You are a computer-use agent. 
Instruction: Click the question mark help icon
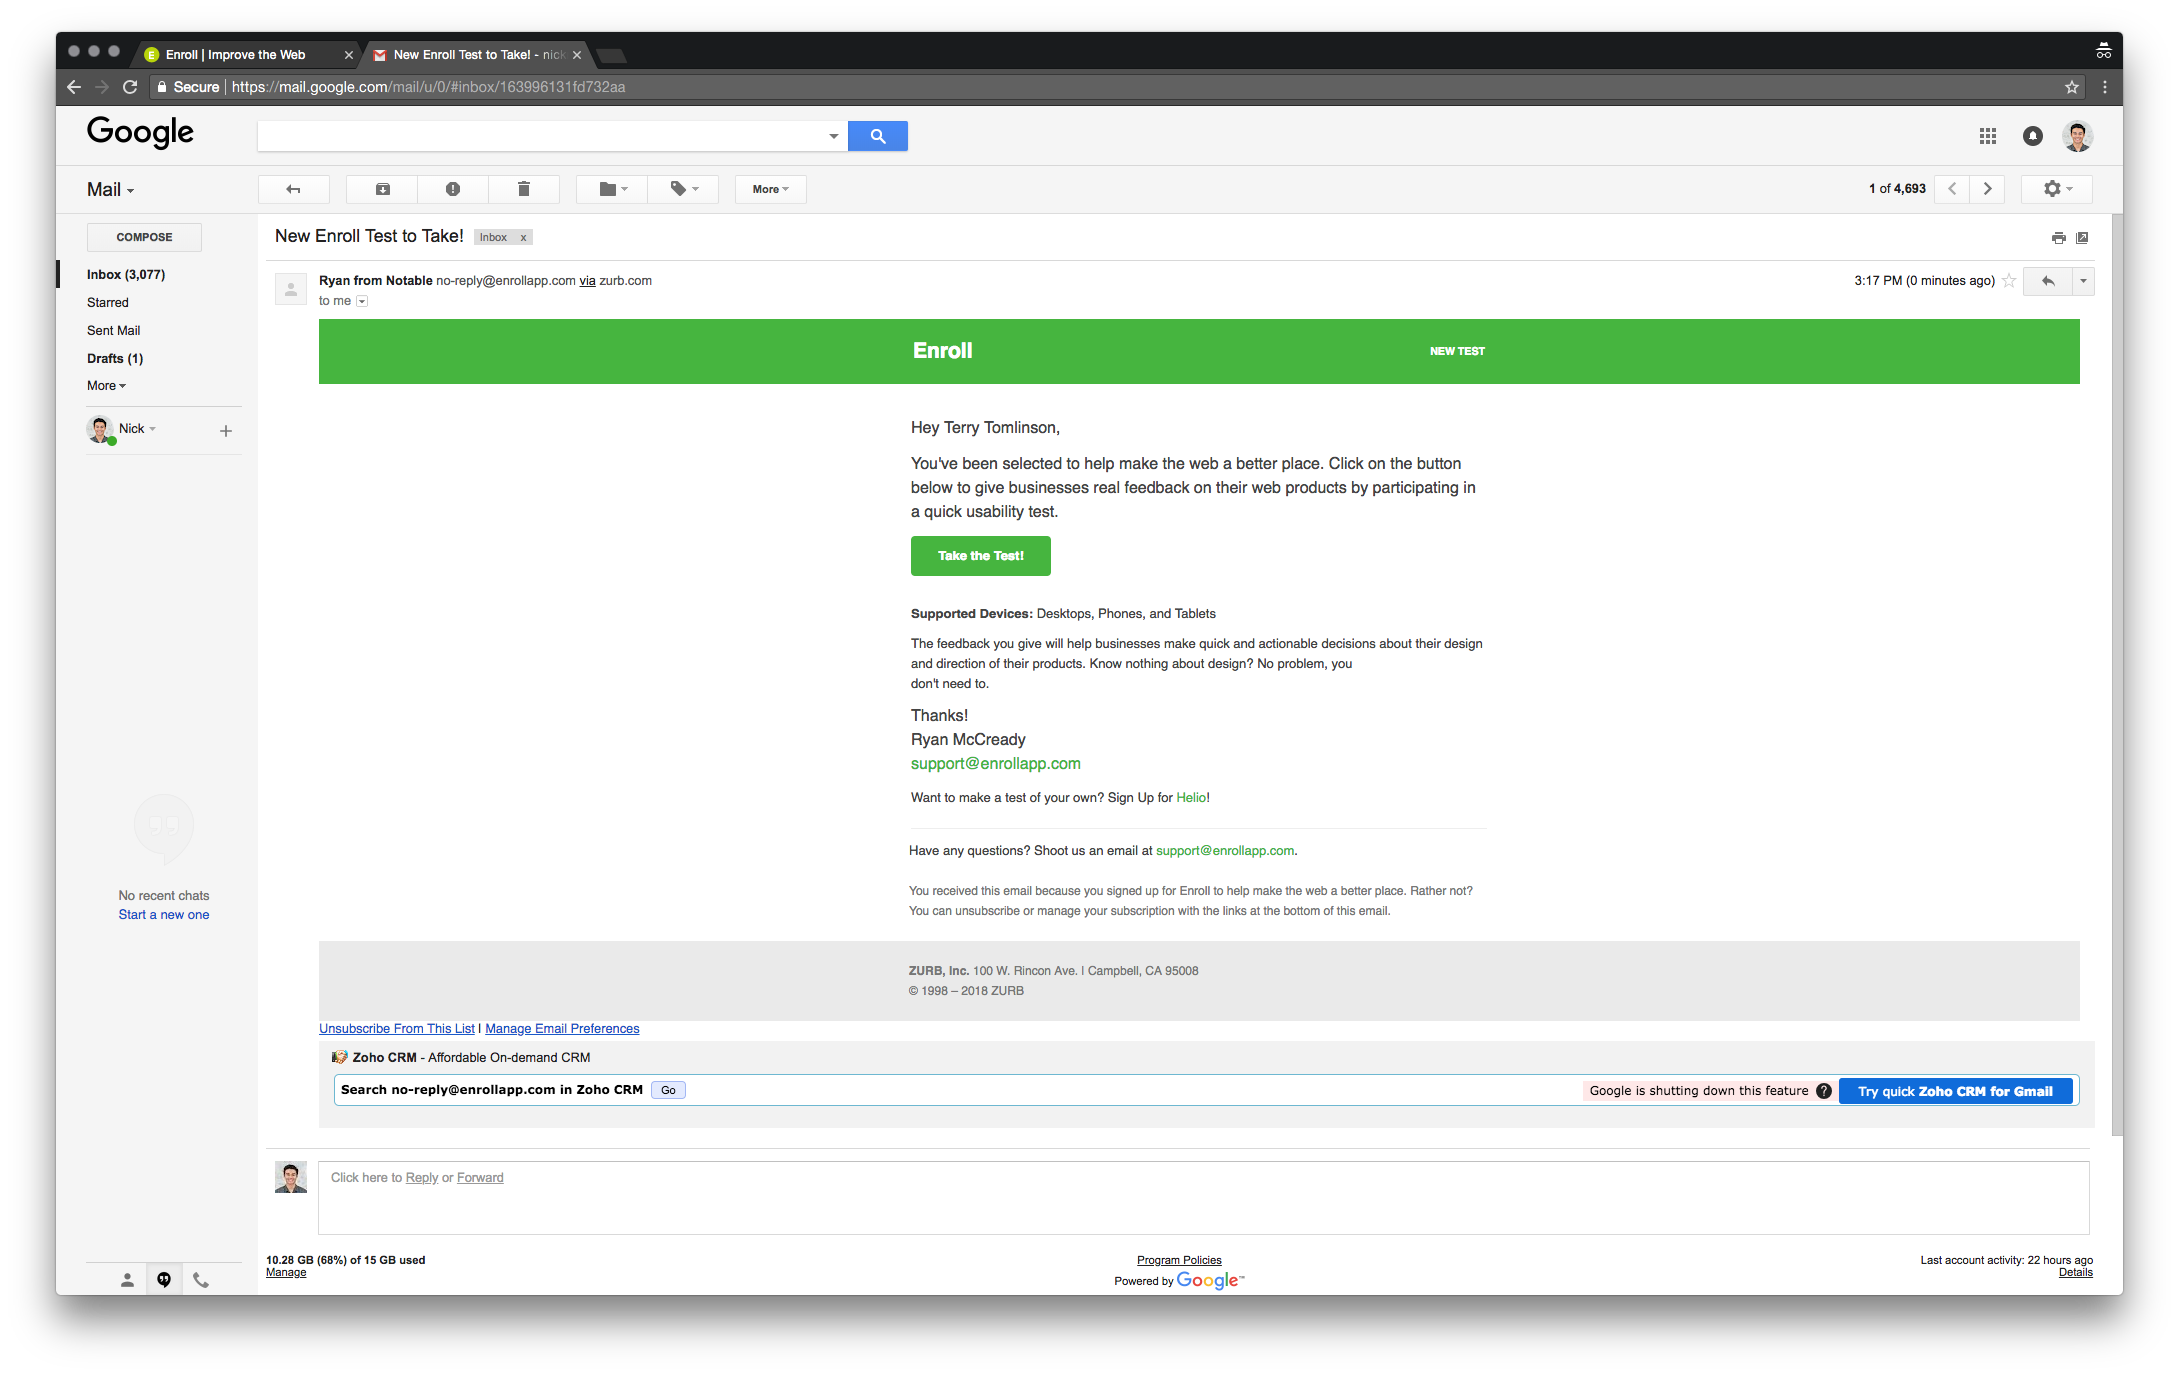point(1824,1091)
